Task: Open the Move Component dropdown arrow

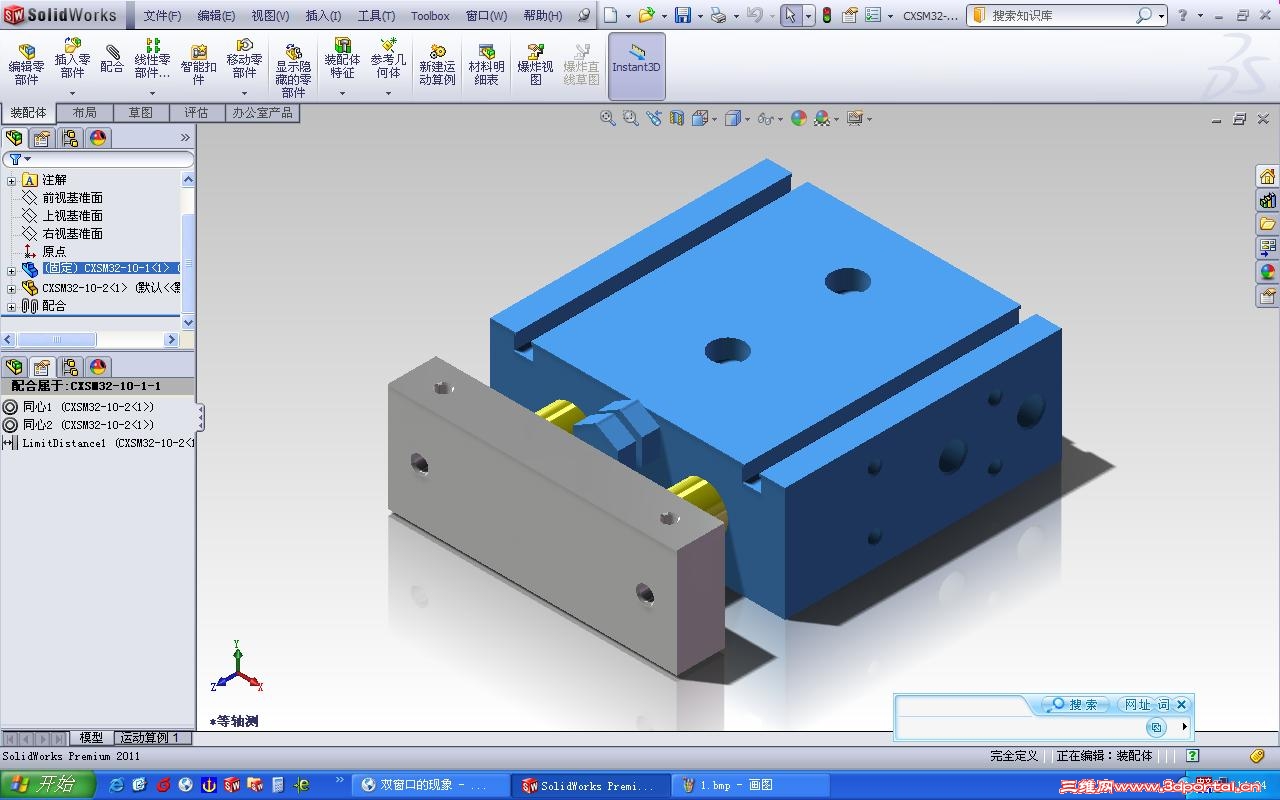Action: [x=244, y=93]
